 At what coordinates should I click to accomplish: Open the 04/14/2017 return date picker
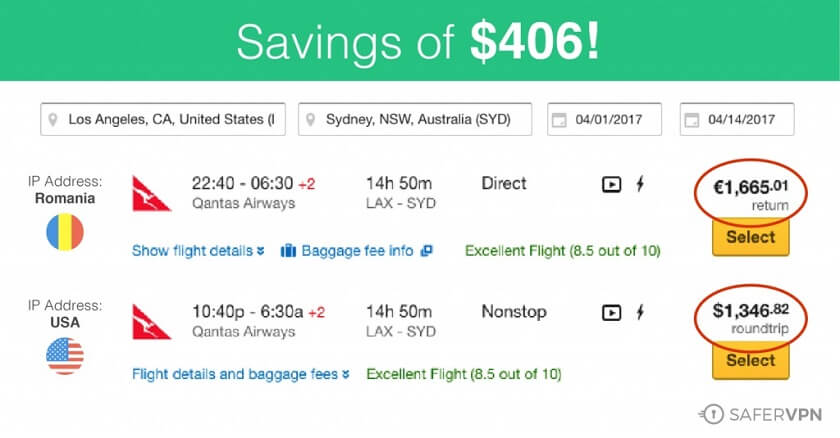pyautogui.click(x=737, y=119)
